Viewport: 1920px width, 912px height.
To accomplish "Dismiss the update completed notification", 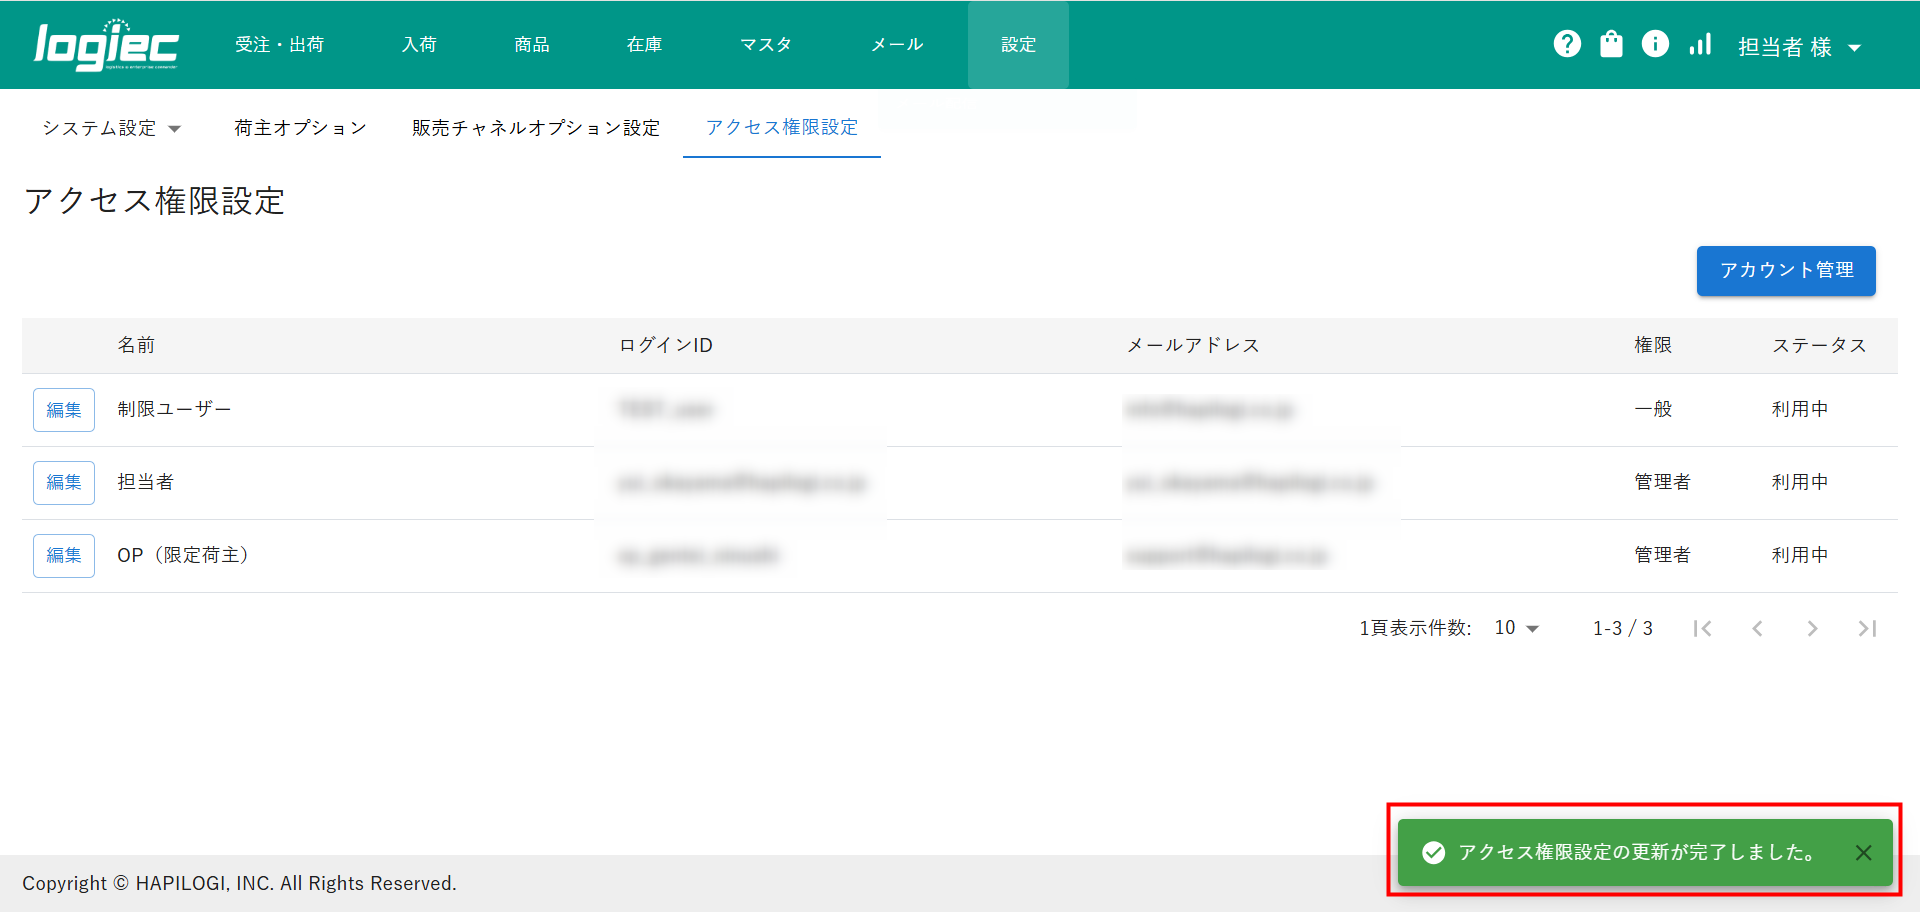I will click(1863, 853).
